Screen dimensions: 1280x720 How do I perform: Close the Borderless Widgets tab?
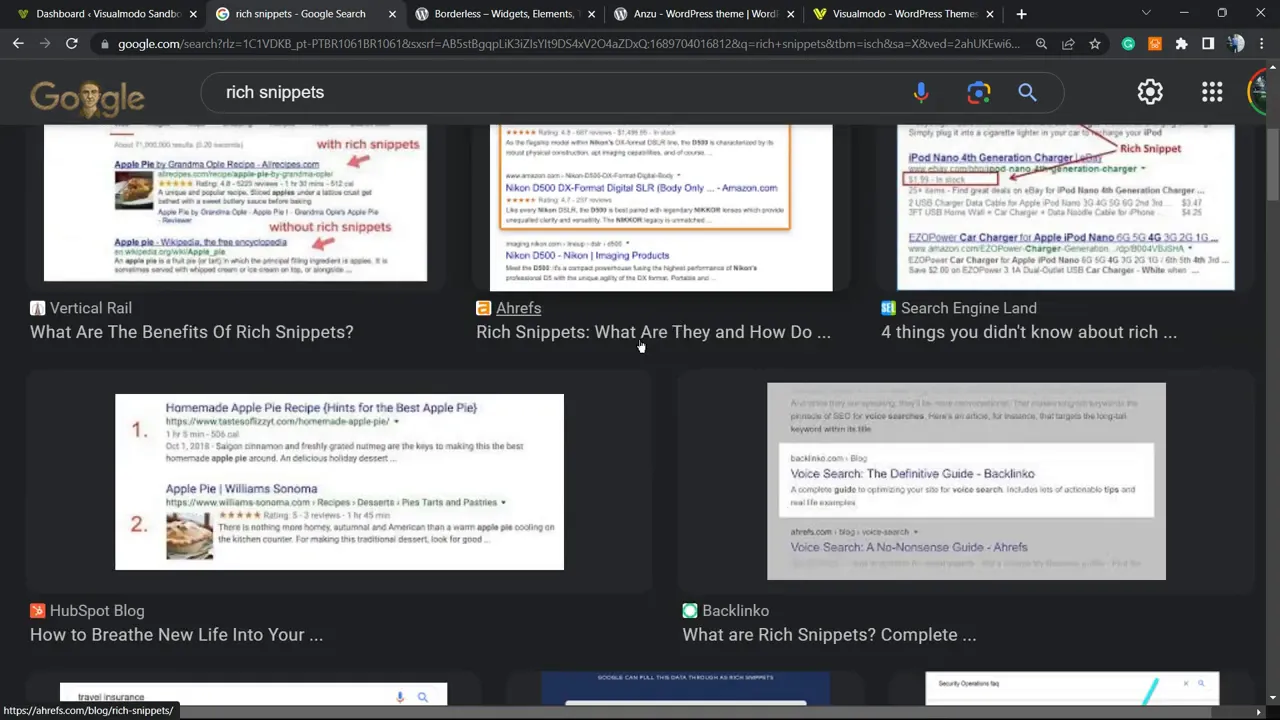click(x=592, y=14)
